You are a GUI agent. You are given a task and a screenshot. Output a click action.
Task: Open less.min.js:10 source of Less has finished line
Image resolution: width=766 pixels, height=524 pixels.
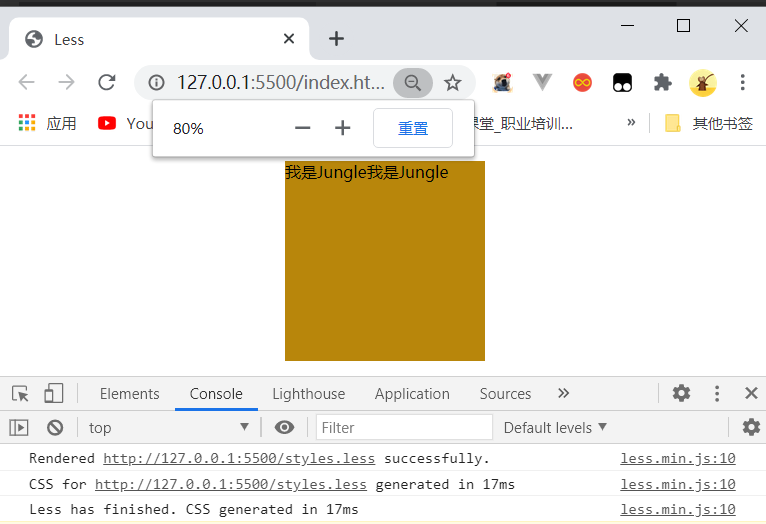point(678,509)
